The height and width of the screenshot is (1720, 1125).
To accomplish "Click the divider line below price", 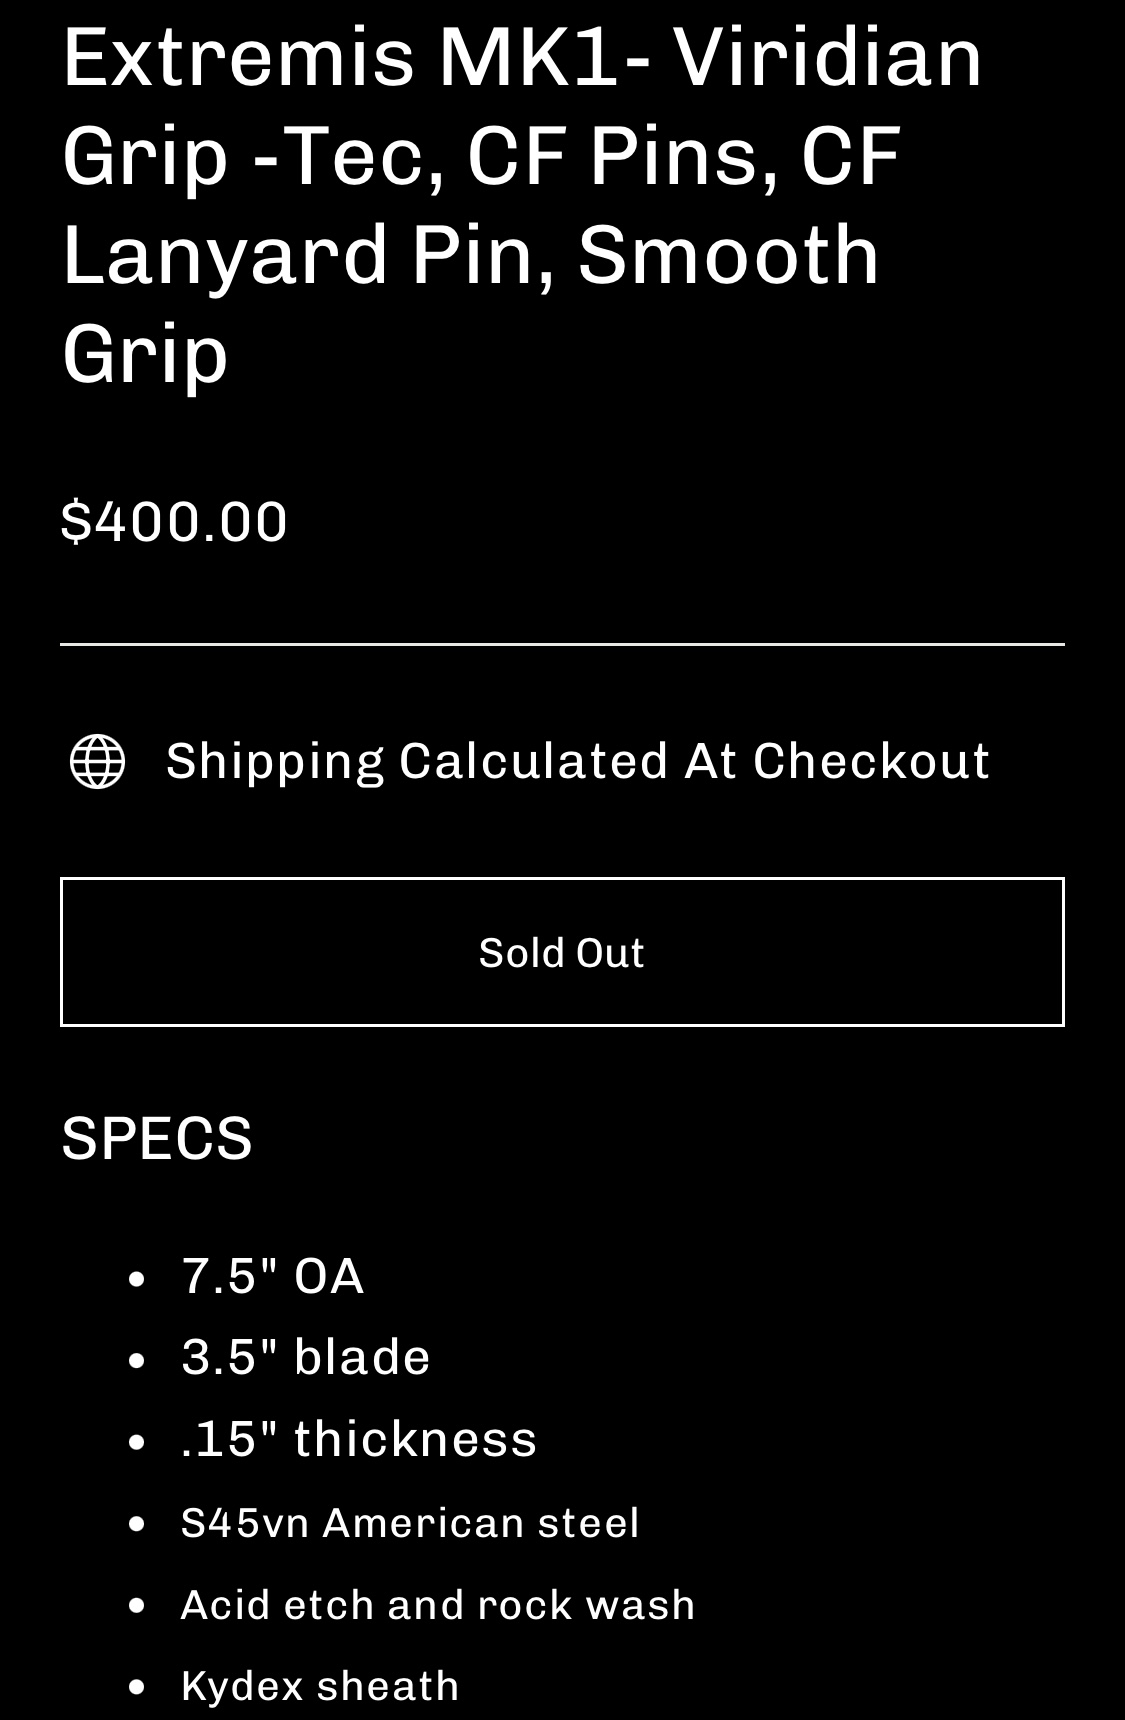I will (562, 644).
